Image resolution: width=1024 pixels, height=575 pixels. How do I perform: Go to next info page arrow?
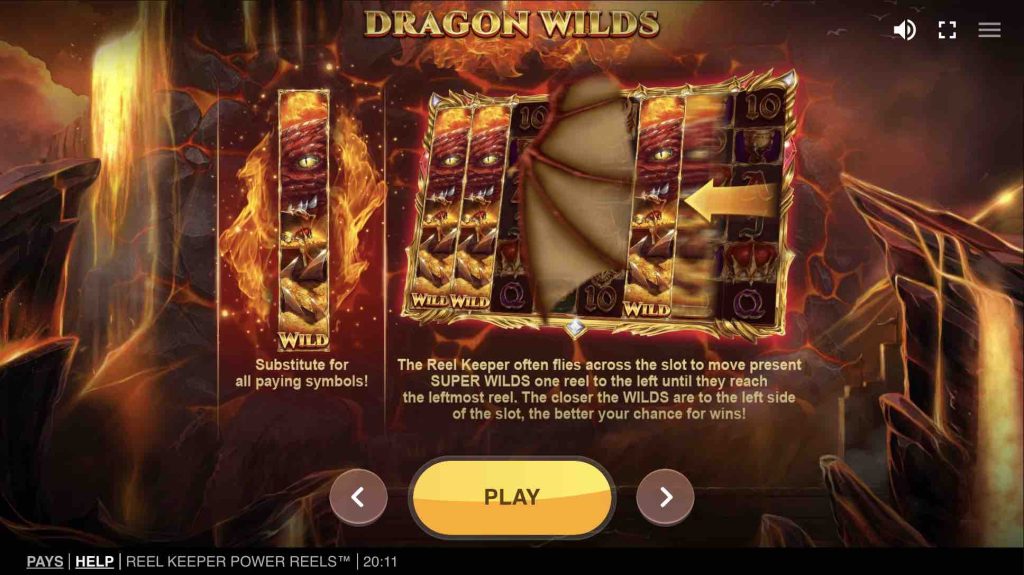(665, 497)
